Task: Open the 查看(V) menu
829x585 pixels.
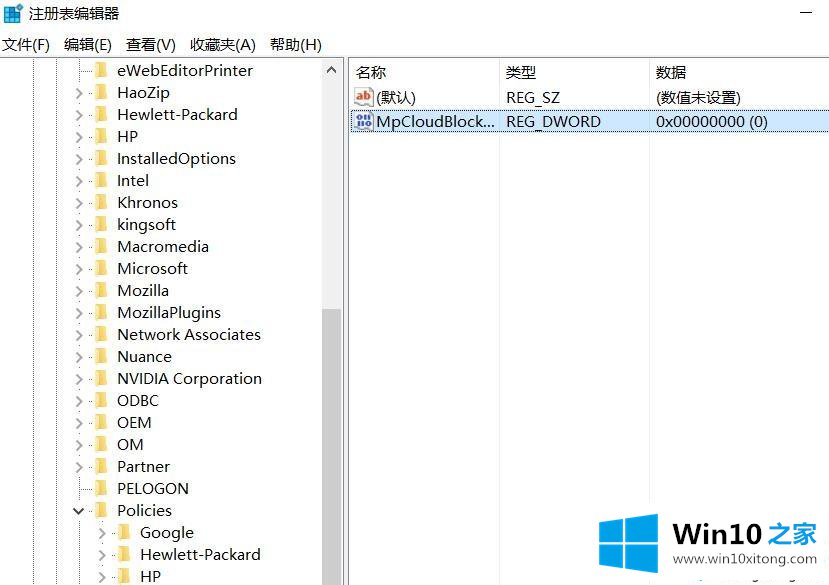Action: (x=151, y=45)
